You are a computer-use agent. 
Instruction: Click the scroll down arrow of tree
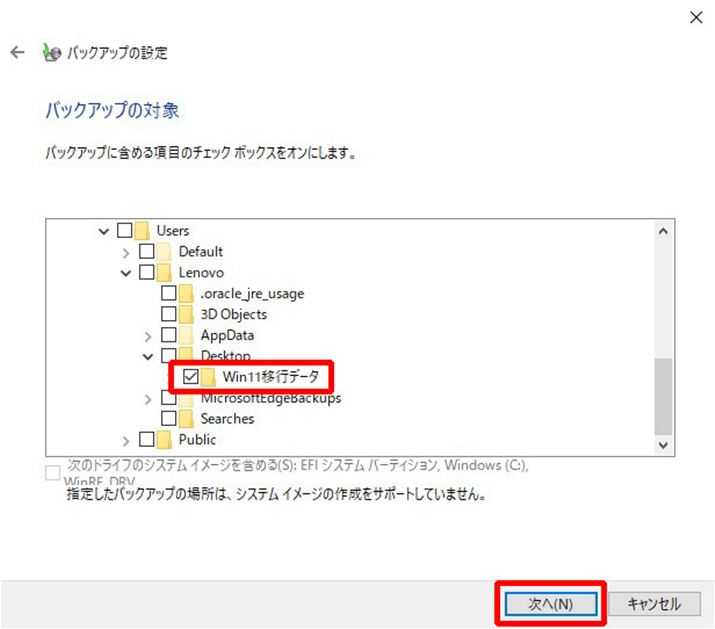coord(663,445)
